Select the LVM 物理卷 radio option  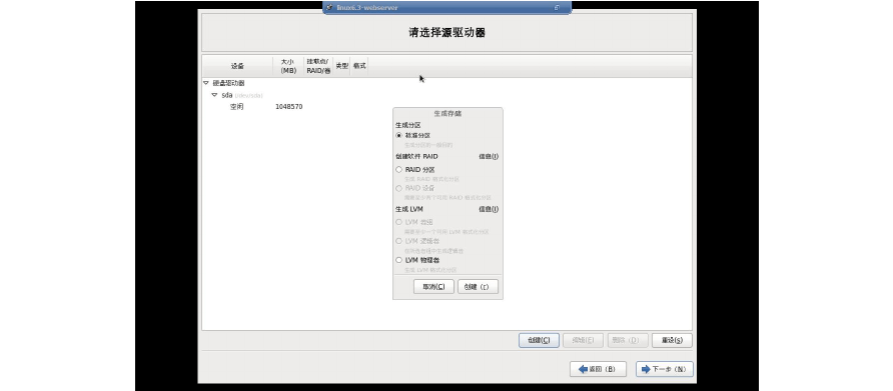point(399,260)
